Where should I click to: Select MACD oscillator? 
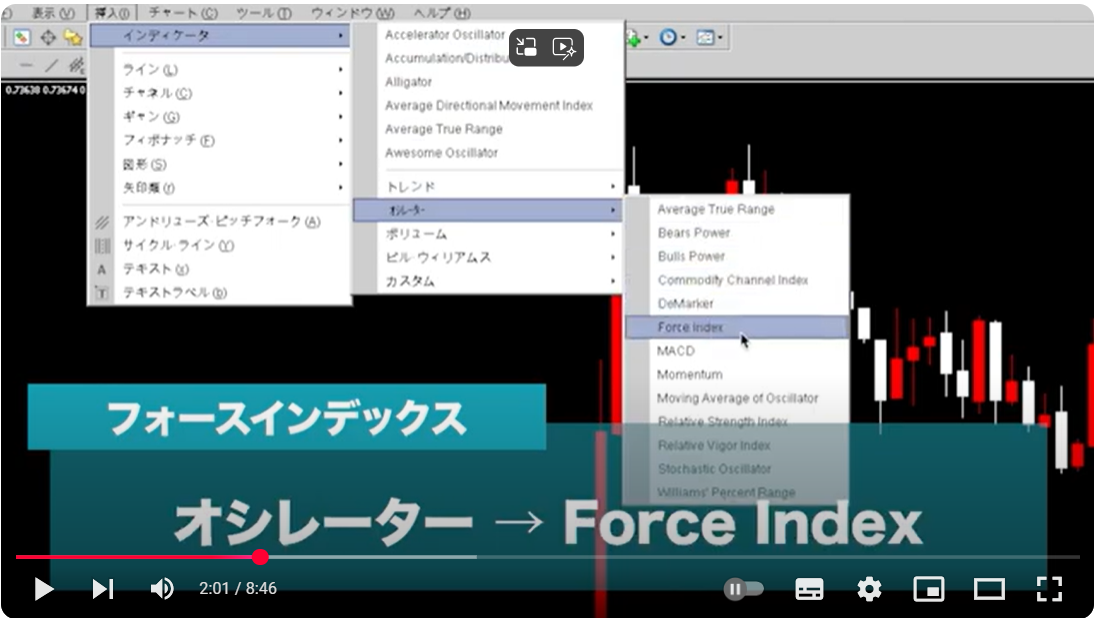click(x=676, y=351)
